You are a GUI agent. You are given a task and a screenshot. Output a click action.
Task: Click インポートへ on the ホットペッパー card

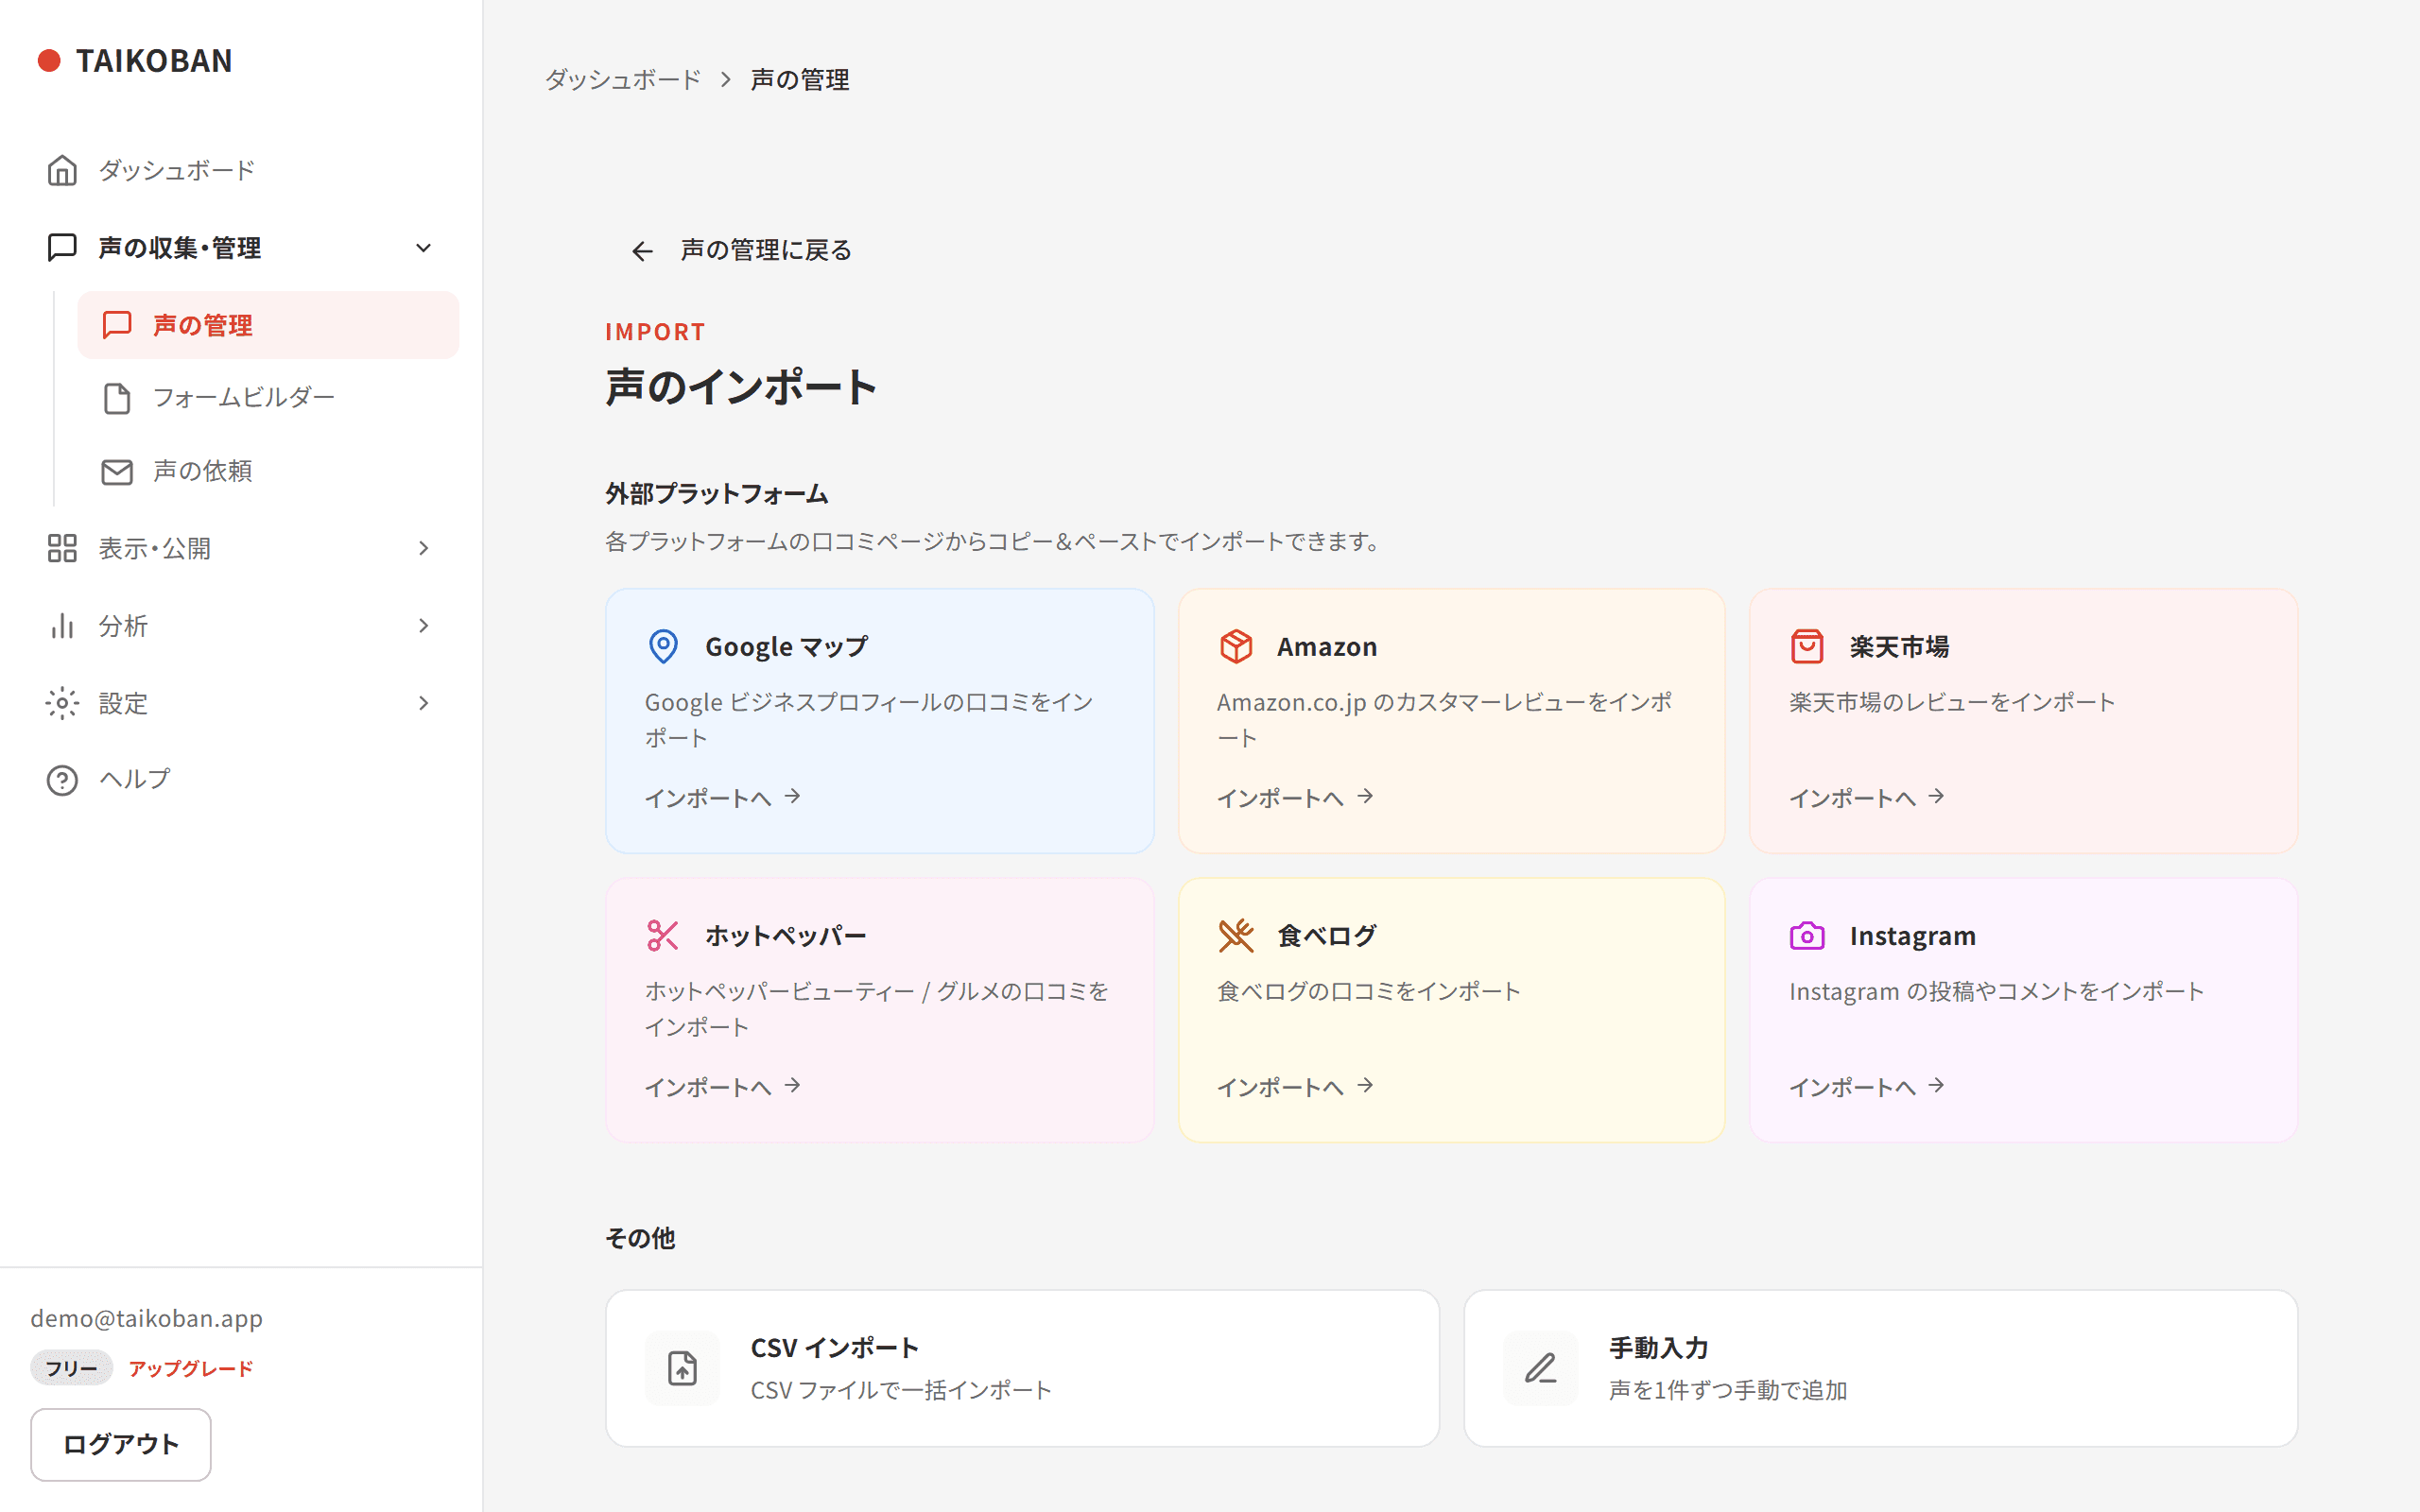click(x=722, y=1086)
